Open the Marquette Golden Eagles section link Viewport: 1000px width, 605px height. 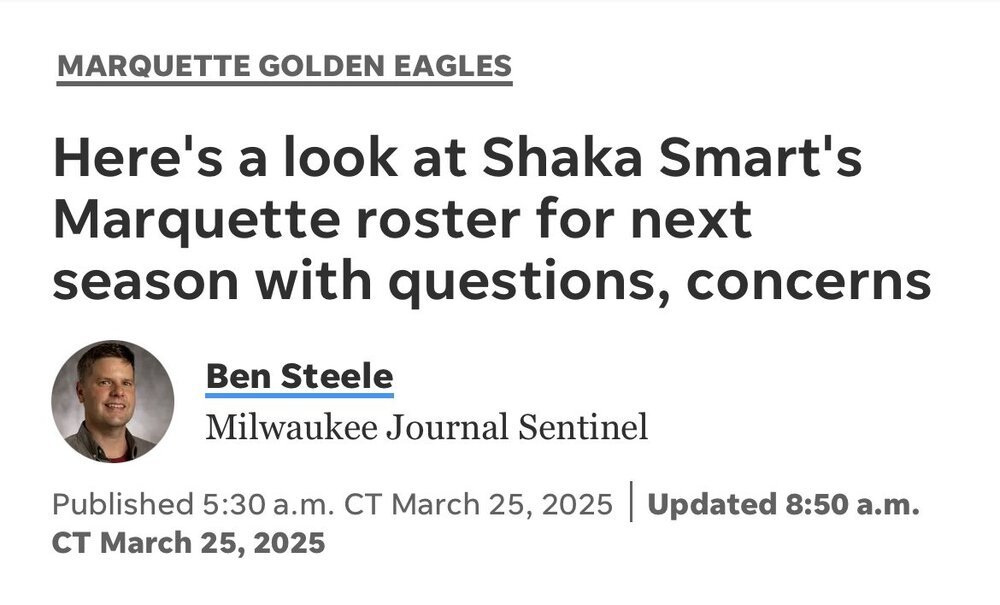coord(284,66)
